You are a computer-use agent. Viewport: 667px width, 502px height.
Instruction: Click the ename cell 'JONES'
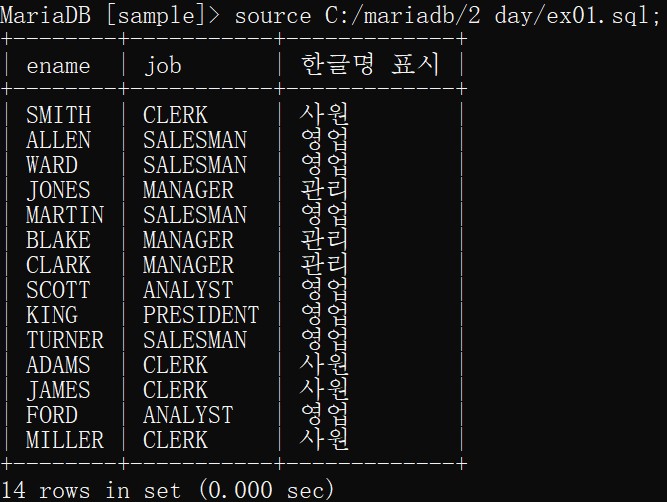pyautogui.click(x=58, y=190)
